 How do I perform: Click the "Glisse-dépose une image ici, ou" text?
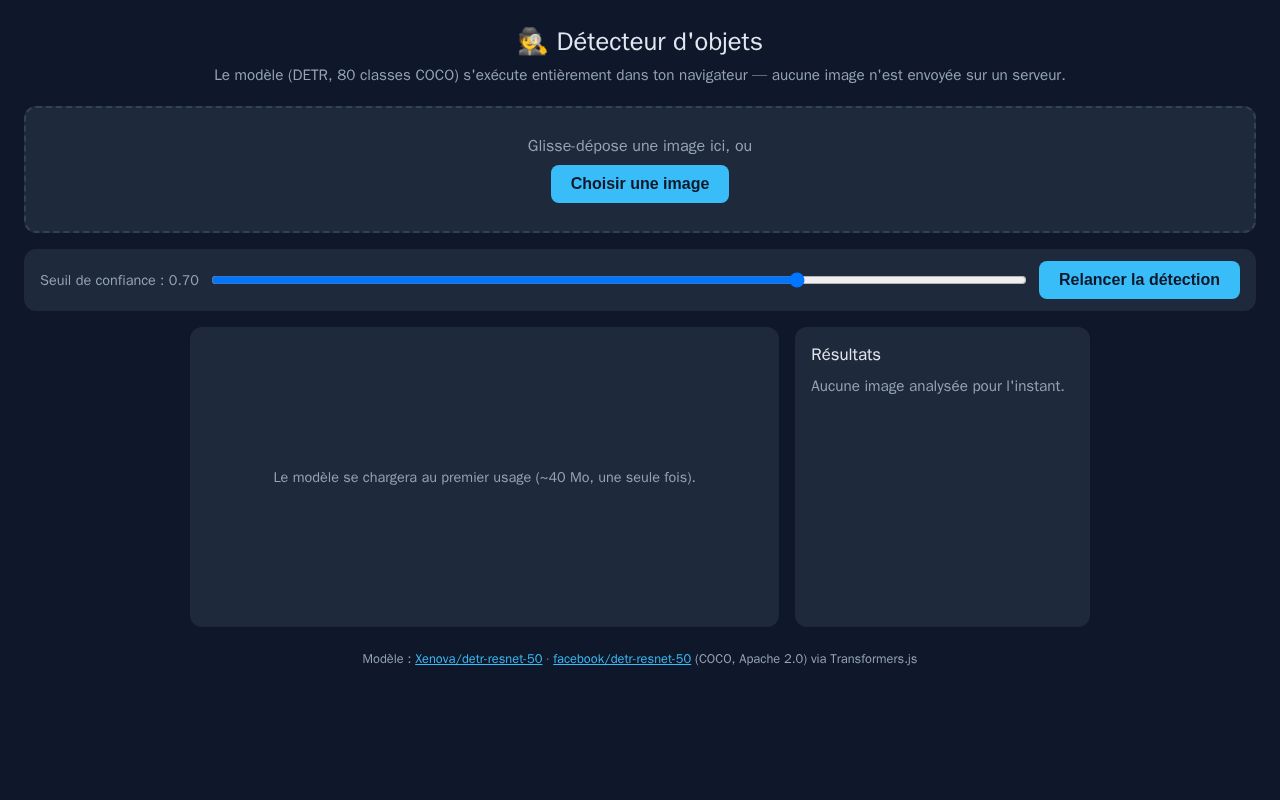click(x=640, y=146)
